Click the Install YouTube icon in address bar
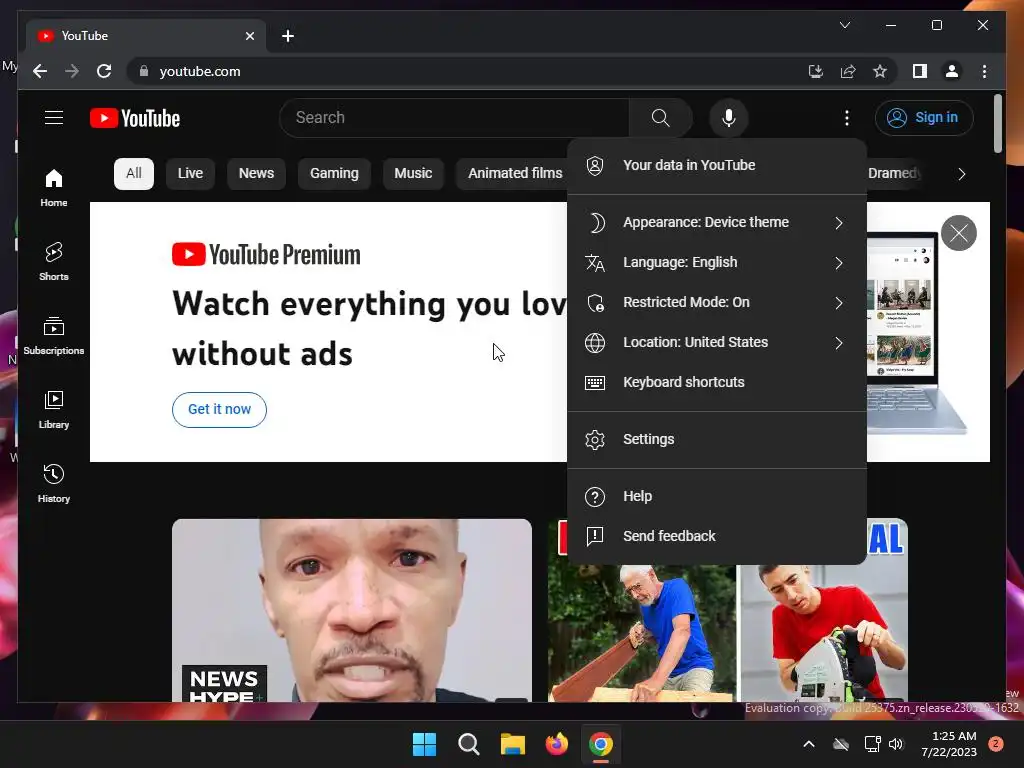Screen dimensions: 1024x768 click(x=816, y=71)
